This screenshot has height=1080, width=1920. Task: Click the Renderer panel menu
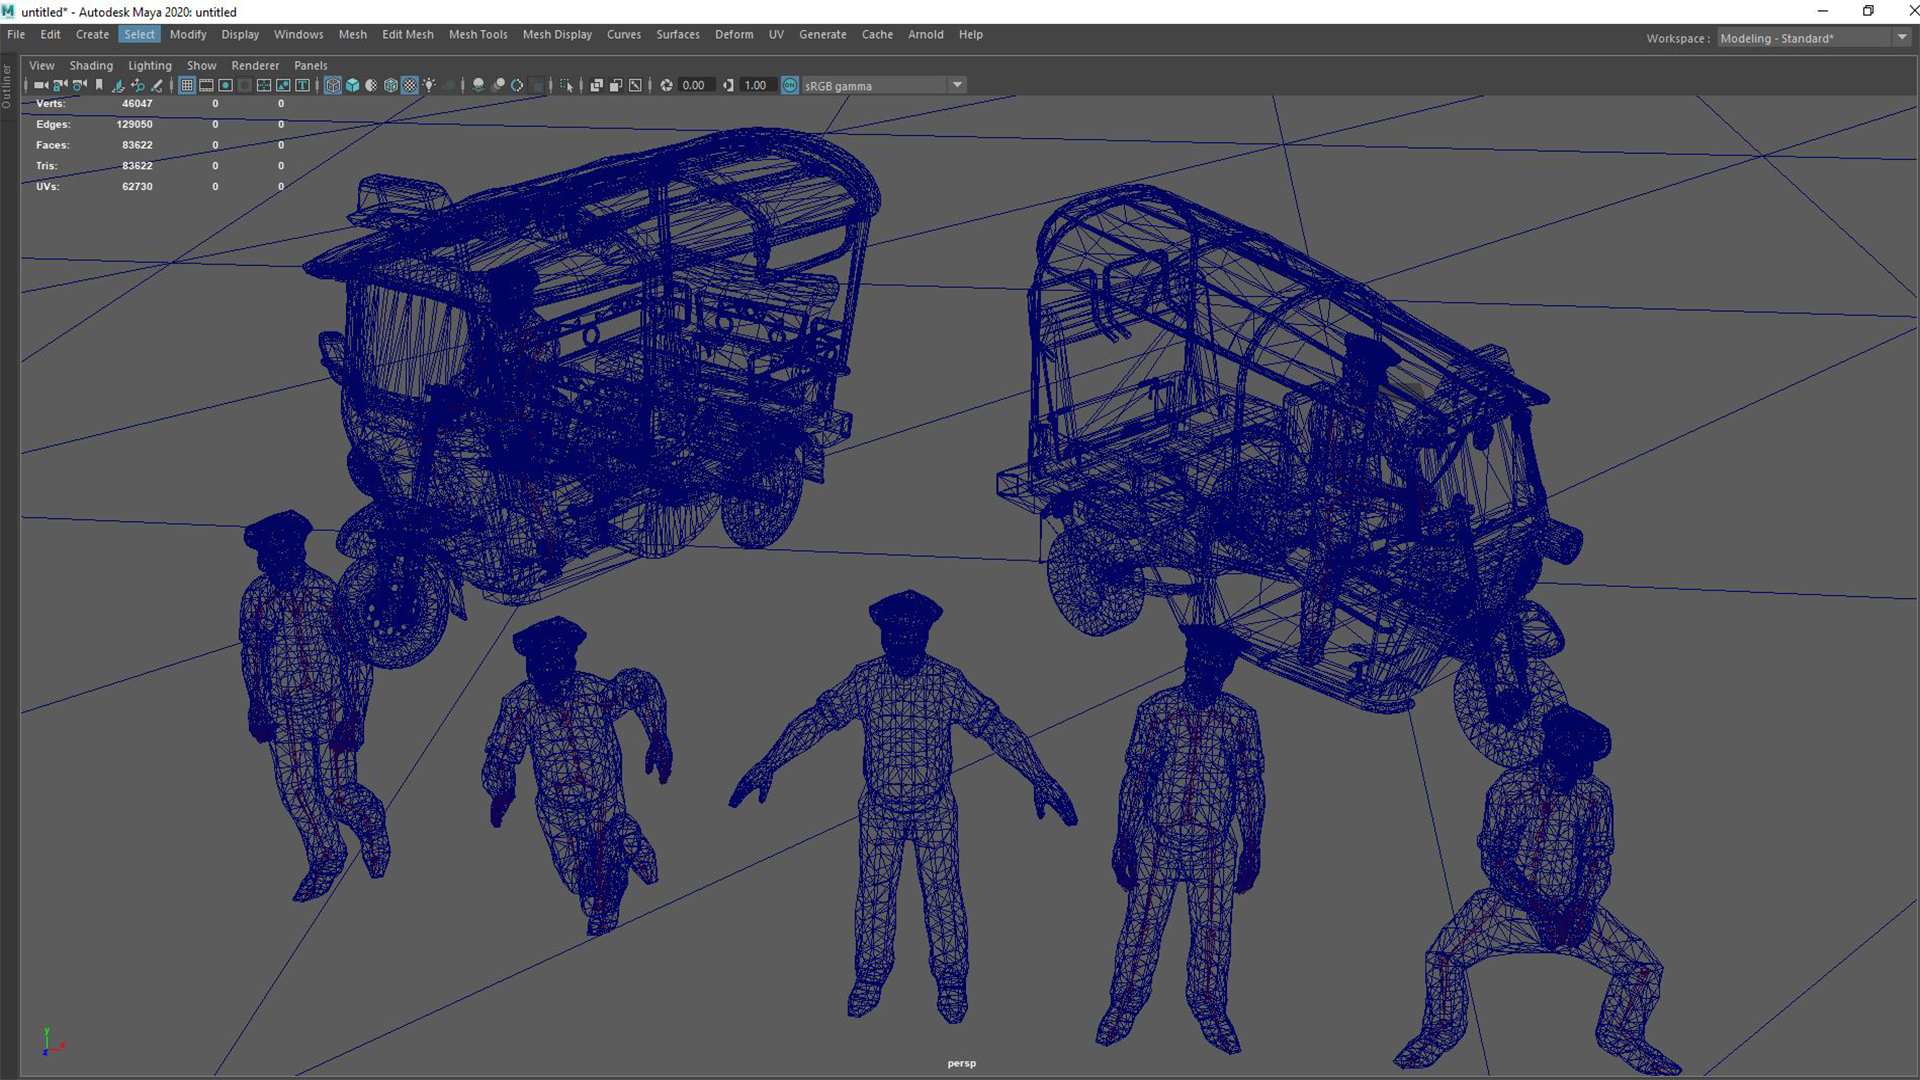(x=255, y=65)
